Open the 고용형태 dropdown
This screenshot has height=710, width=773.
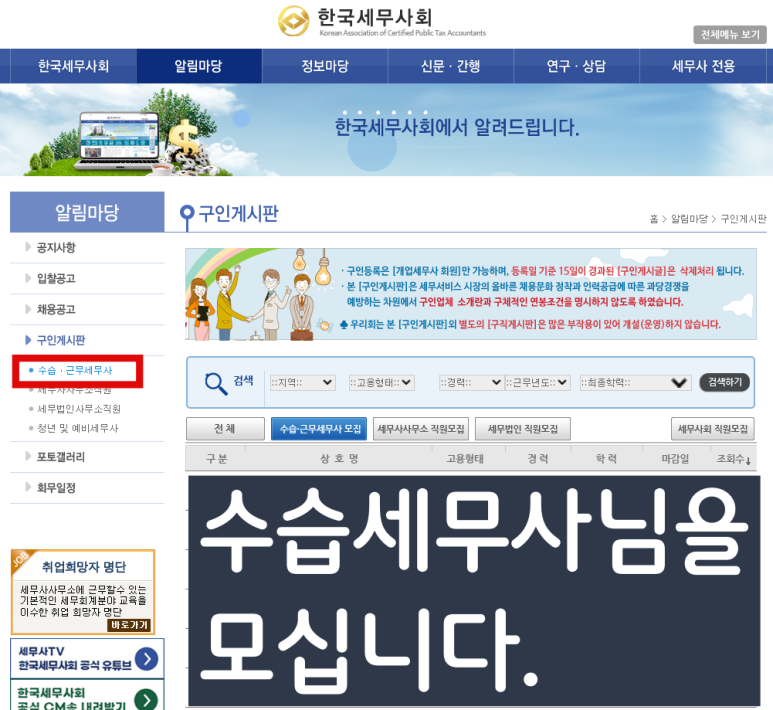click(x=382, y=383)
